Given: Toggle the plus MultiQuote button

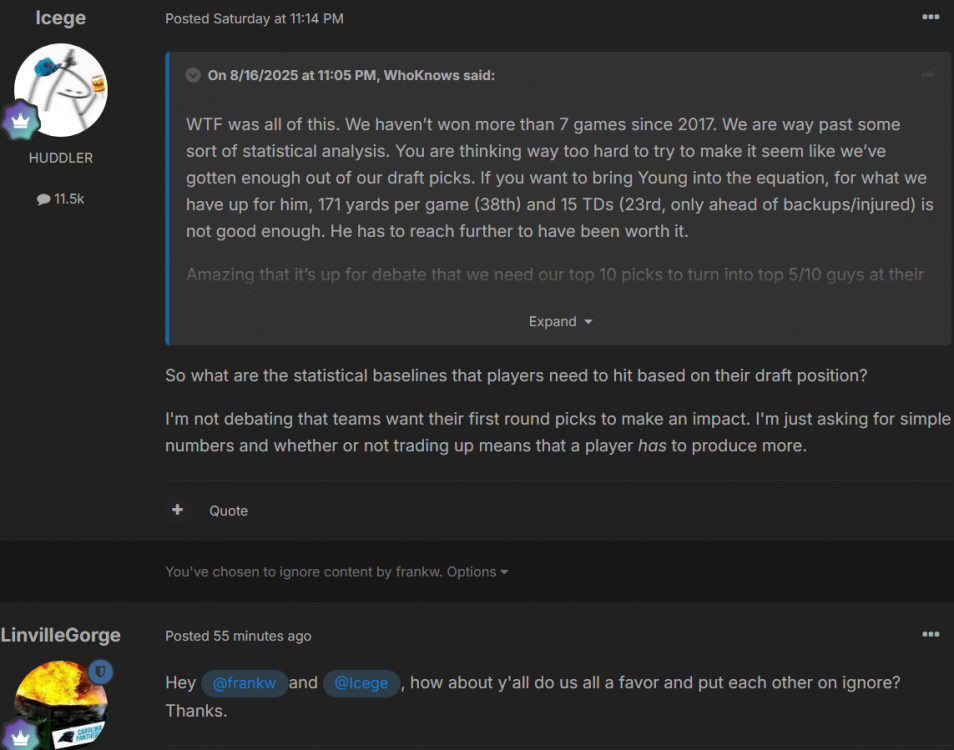Looking at the screenshot, I should (x=177, y=510).
